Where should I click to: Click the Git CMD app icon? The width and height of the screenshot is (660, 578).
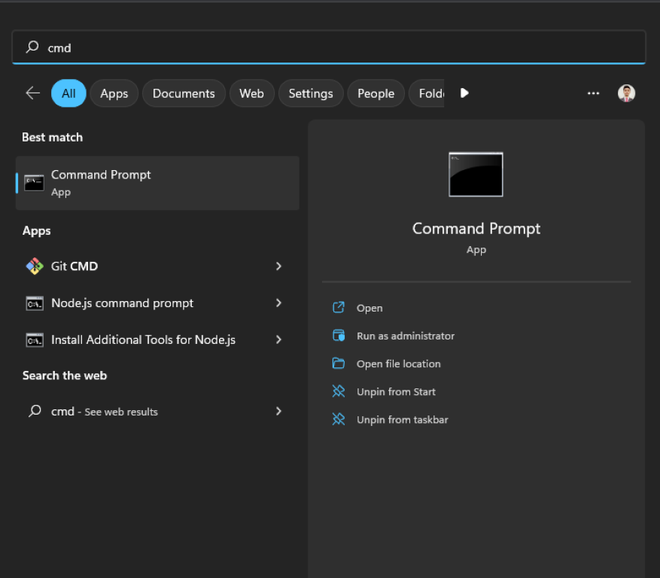(34, 266)
